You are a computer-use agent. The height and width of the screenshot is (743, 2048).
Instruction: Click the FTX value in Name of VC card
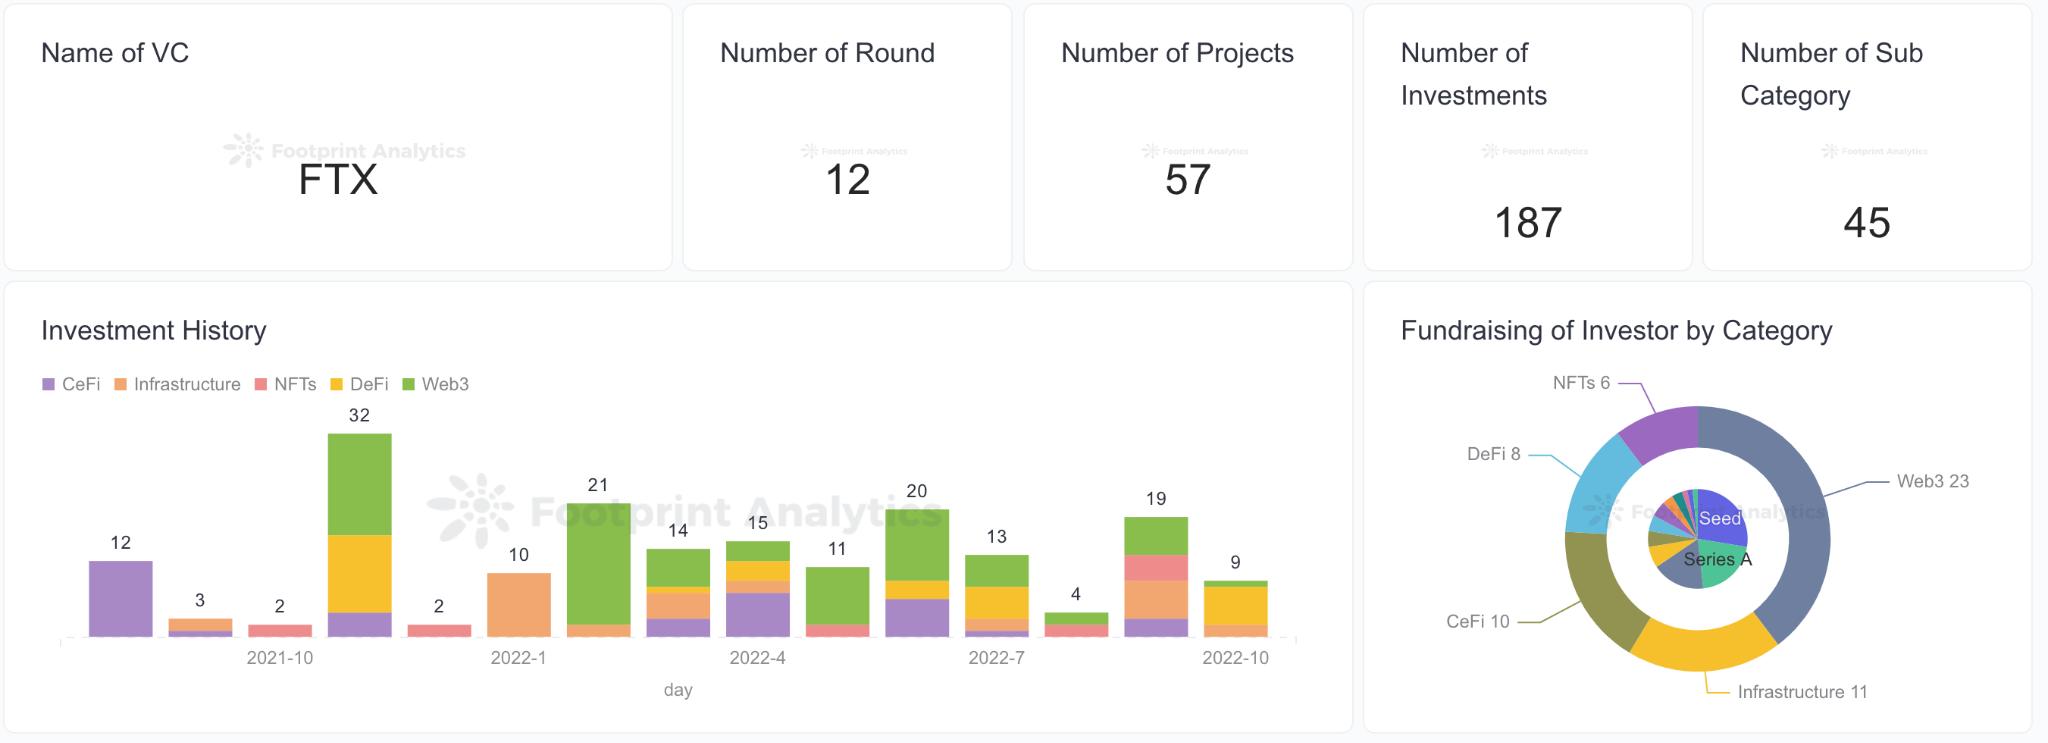point(338,180)
